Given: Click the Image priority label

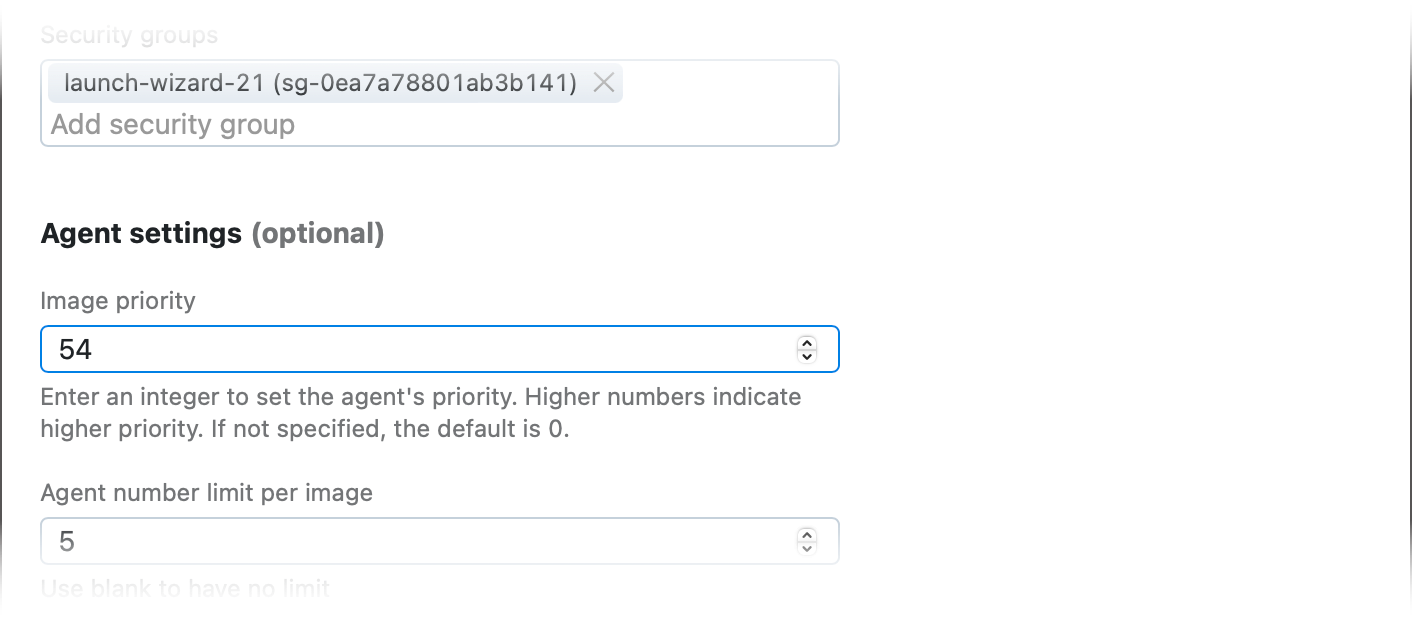Looking at the screenshot, I should 117,300.
